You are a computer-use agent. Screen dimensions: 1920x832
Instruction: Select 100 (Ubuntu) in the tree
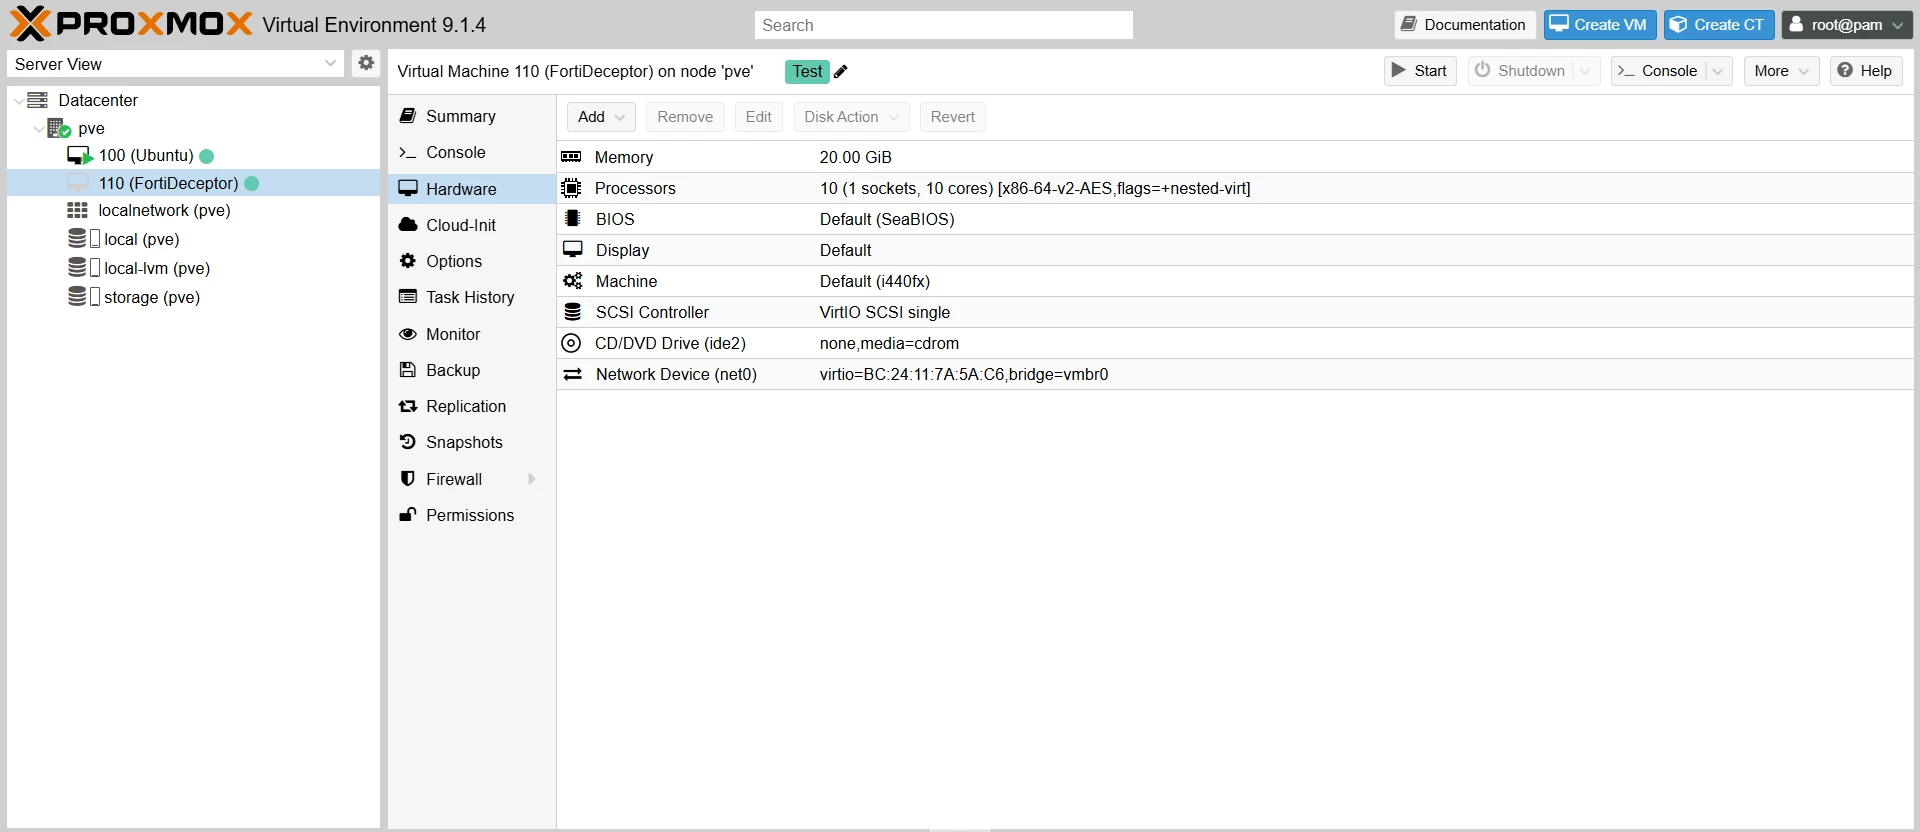point(194,155)
